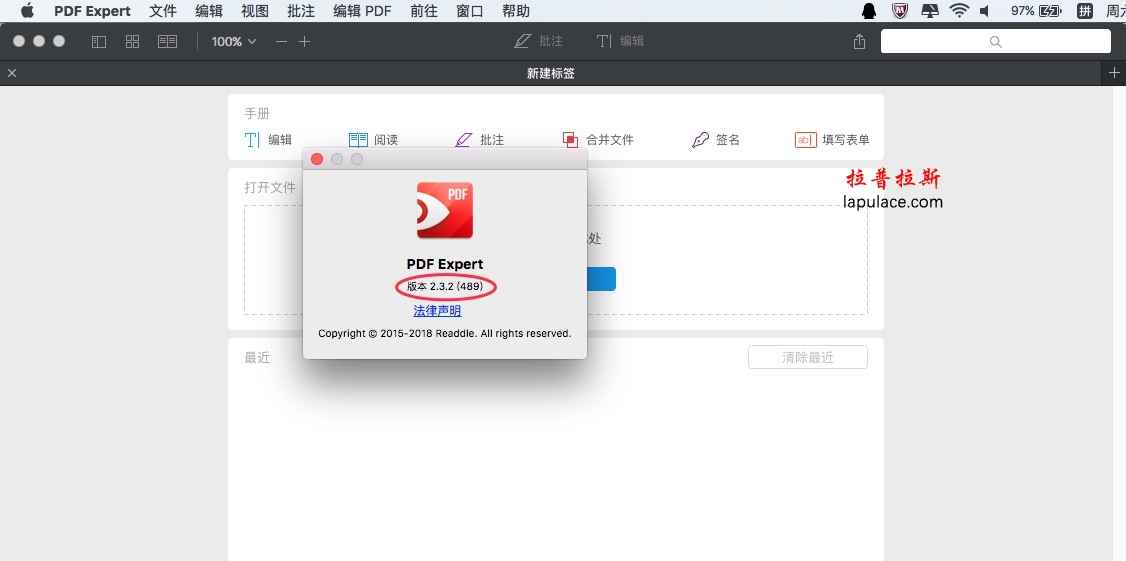This screenshot has height=561, width=1126.
Task: Enable two-page spread view icon
Action: [x=167, y=42]
